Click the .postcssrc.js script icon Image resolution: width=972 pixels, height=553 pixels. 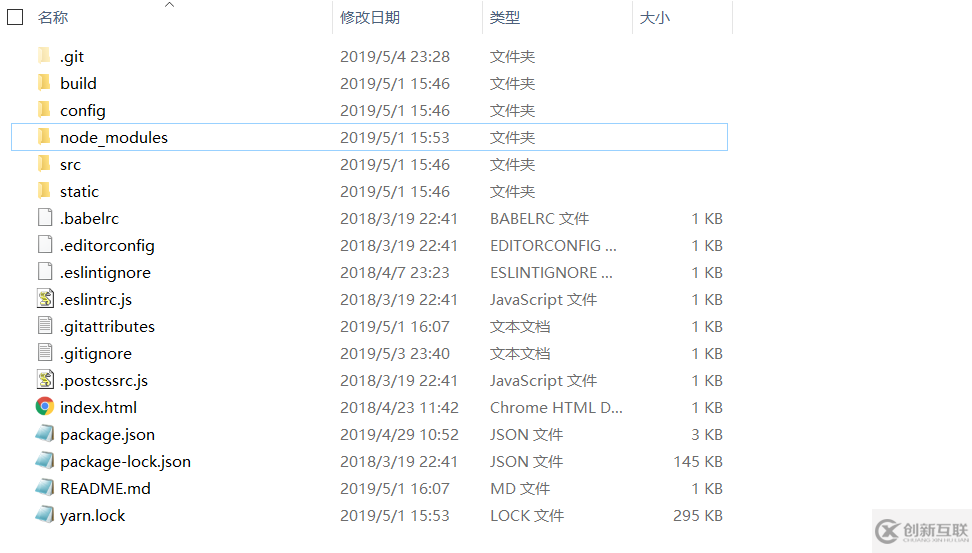click(x=45, y=379)
